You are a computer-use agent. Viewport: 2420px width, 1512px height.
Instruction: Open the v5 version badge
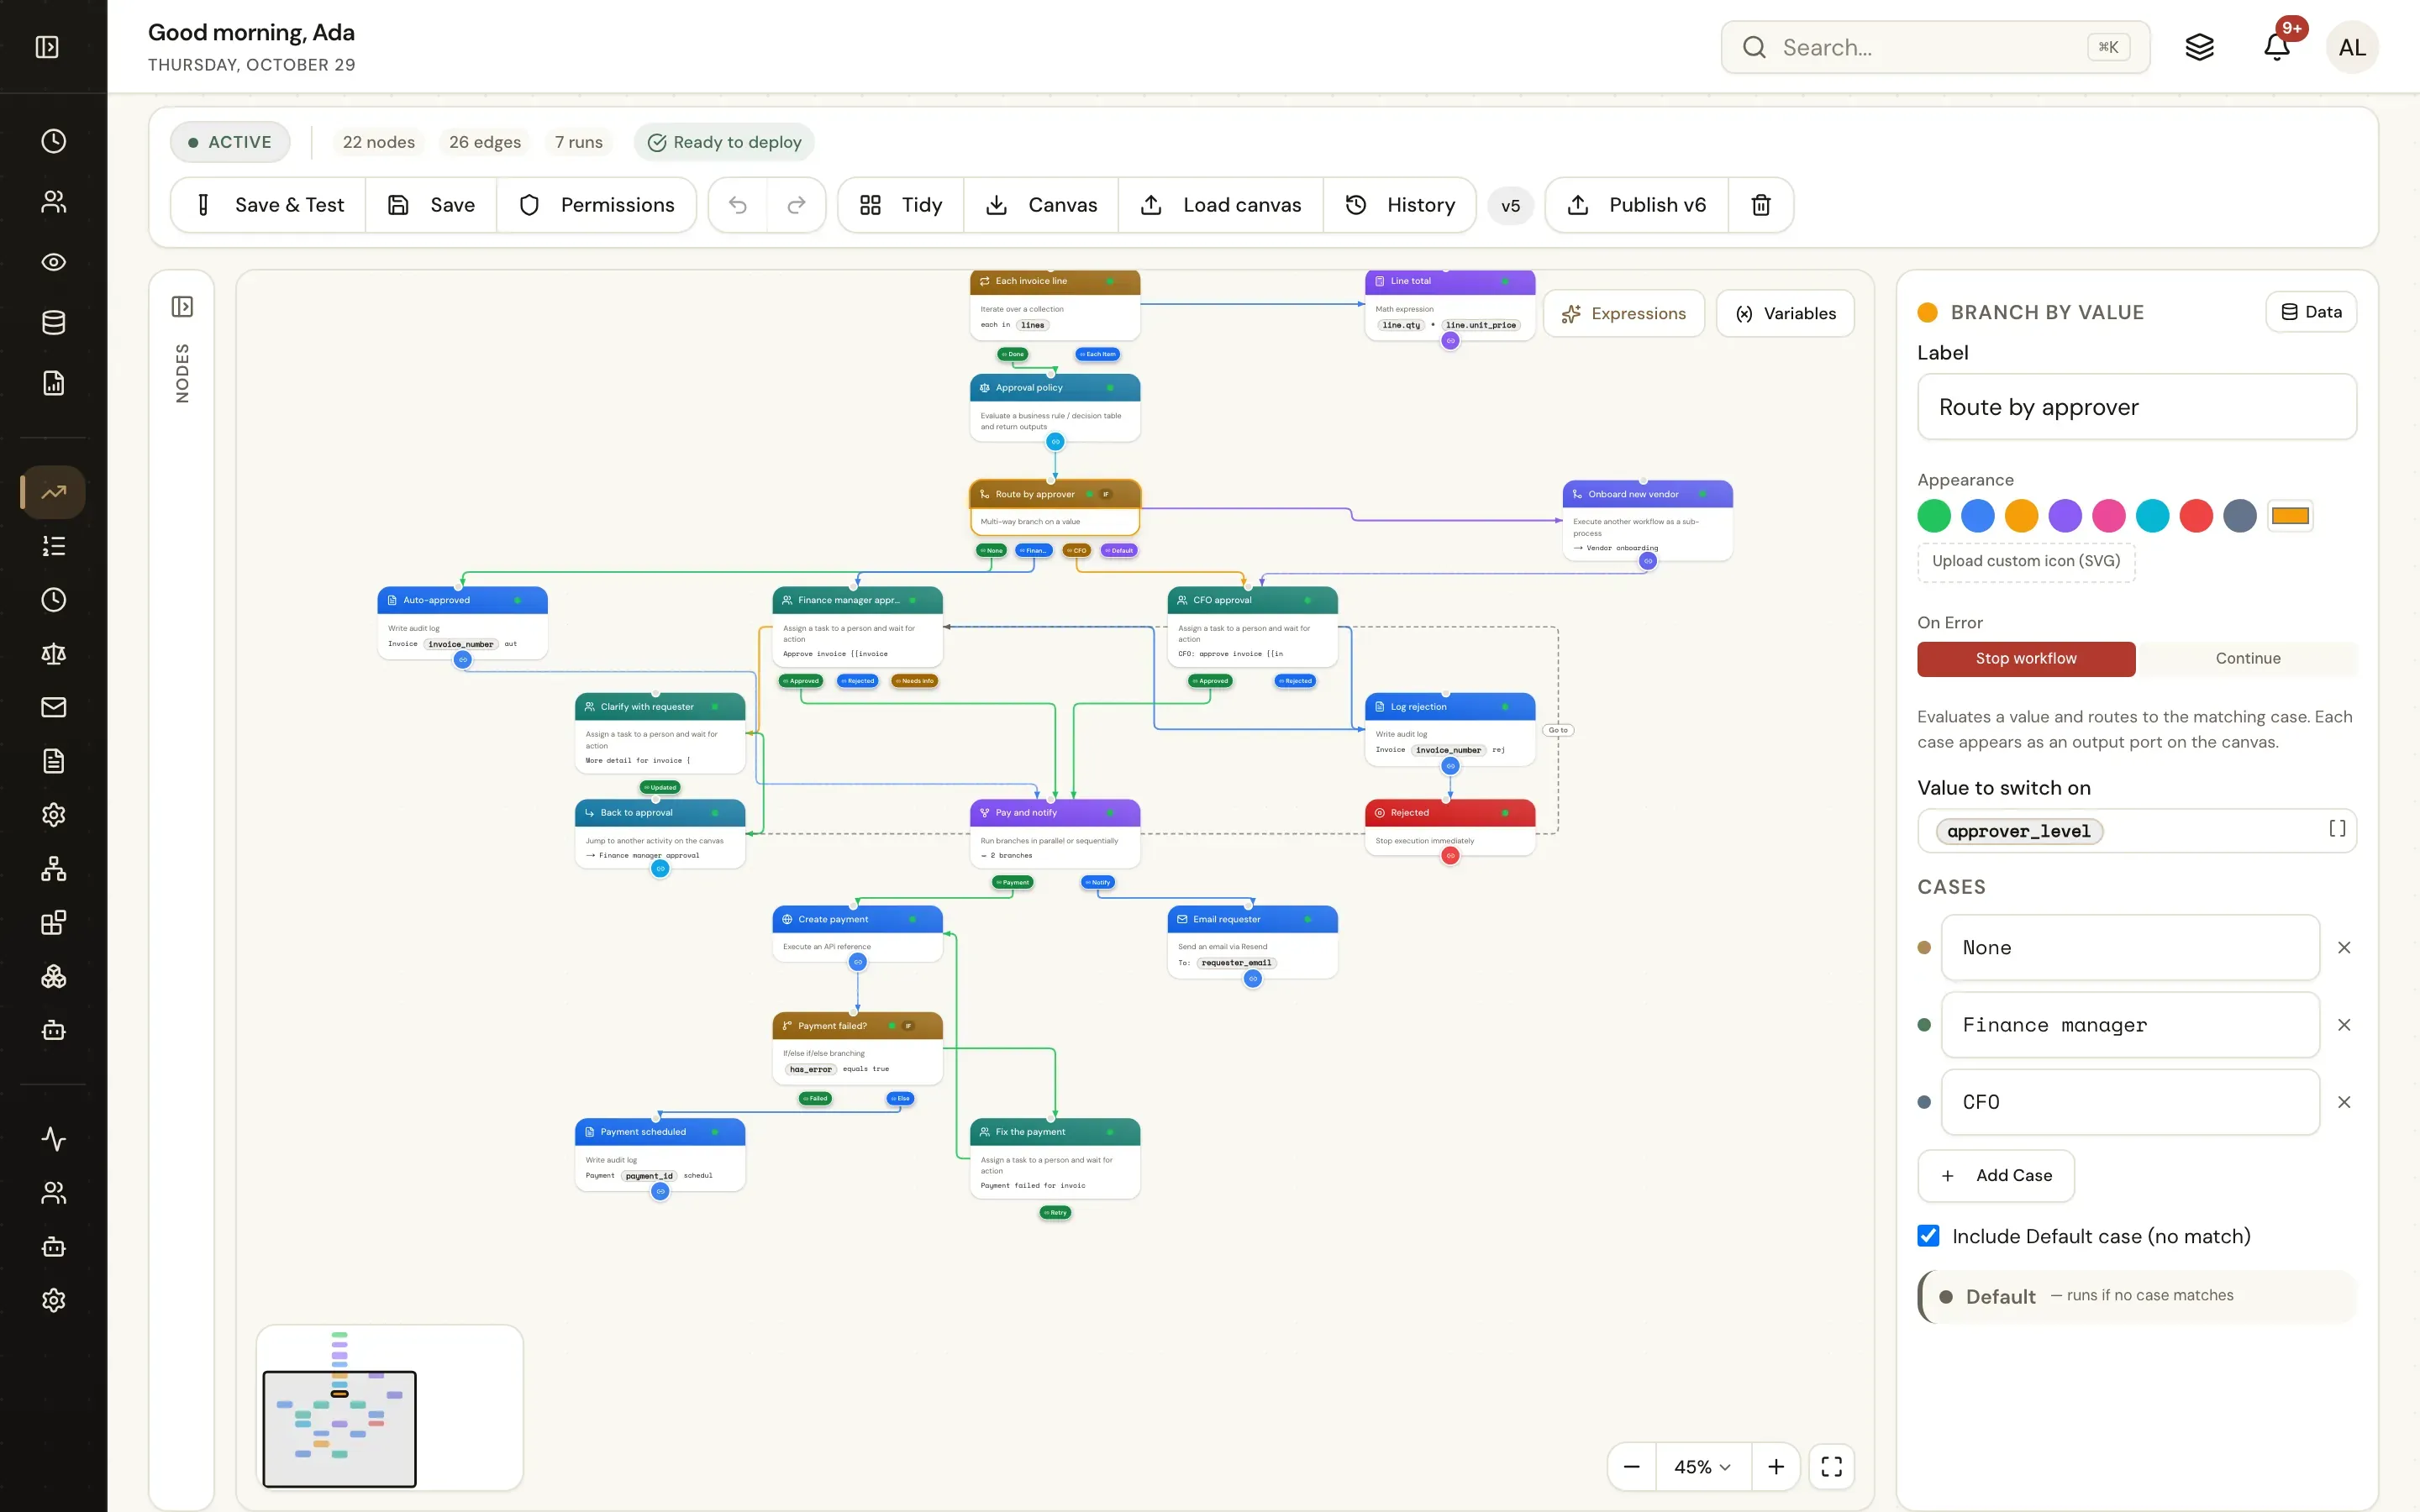(1510, 205)
